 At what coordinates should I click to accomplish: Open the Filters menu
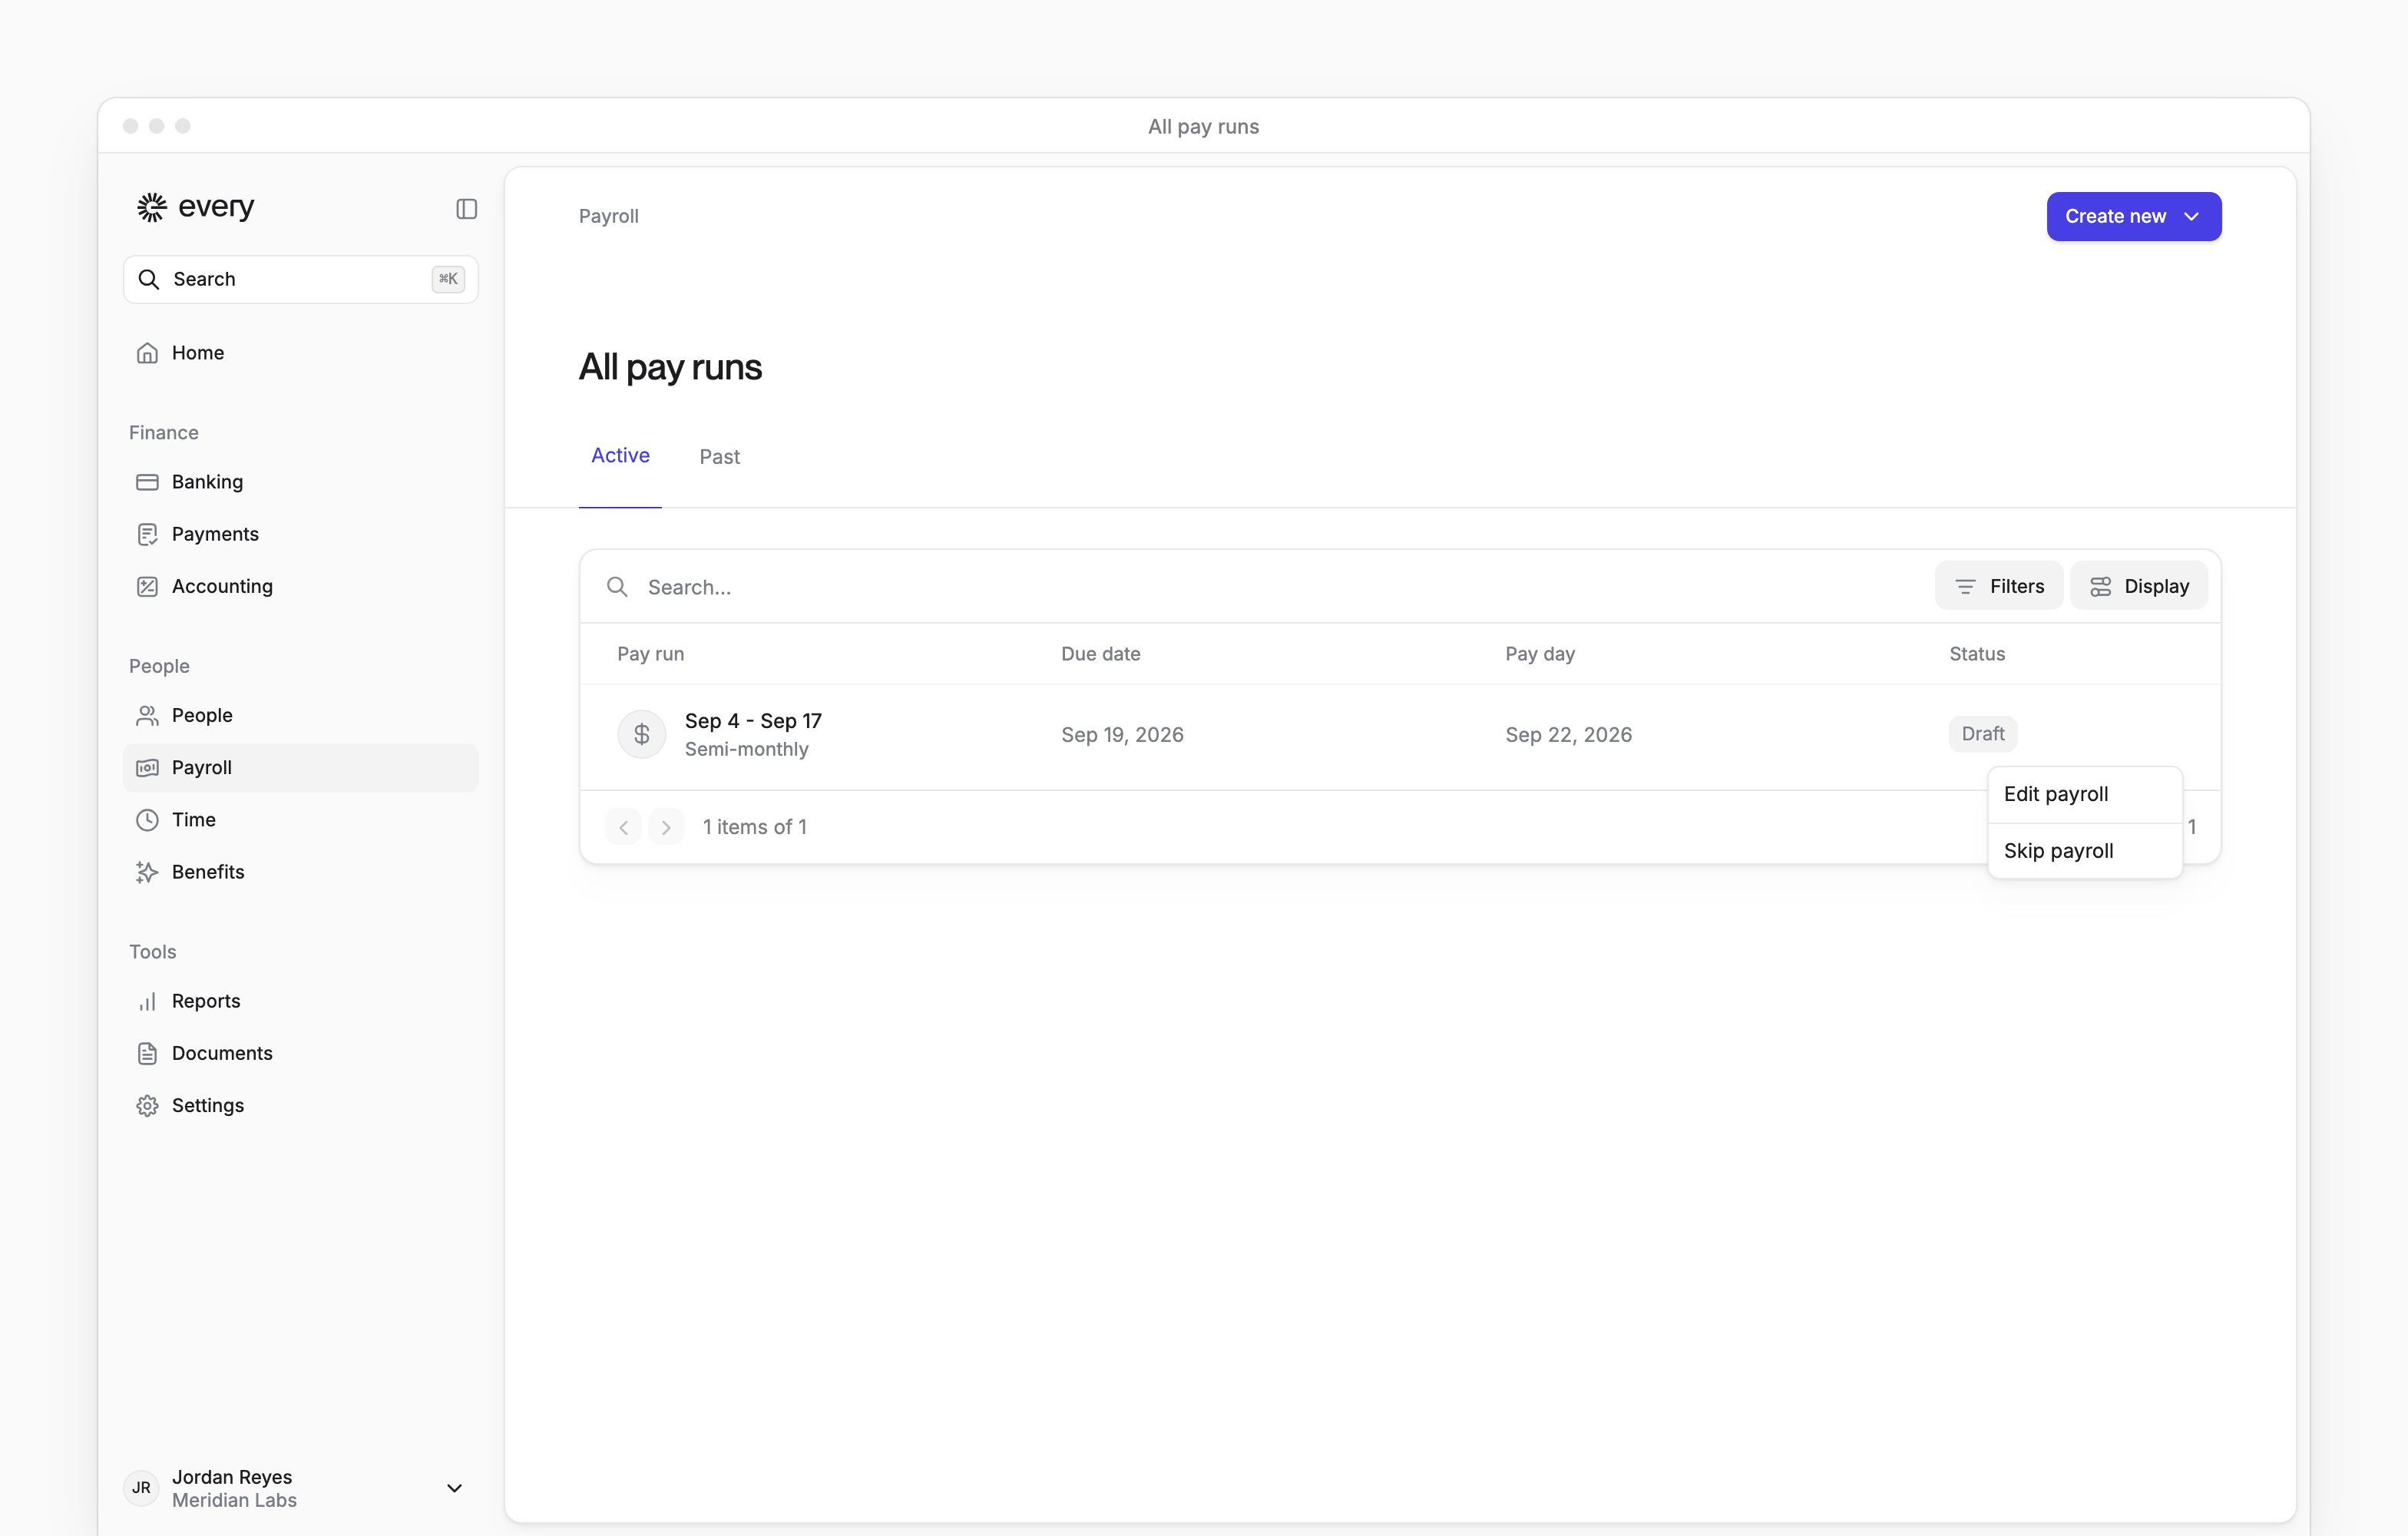coord(1998,586)
